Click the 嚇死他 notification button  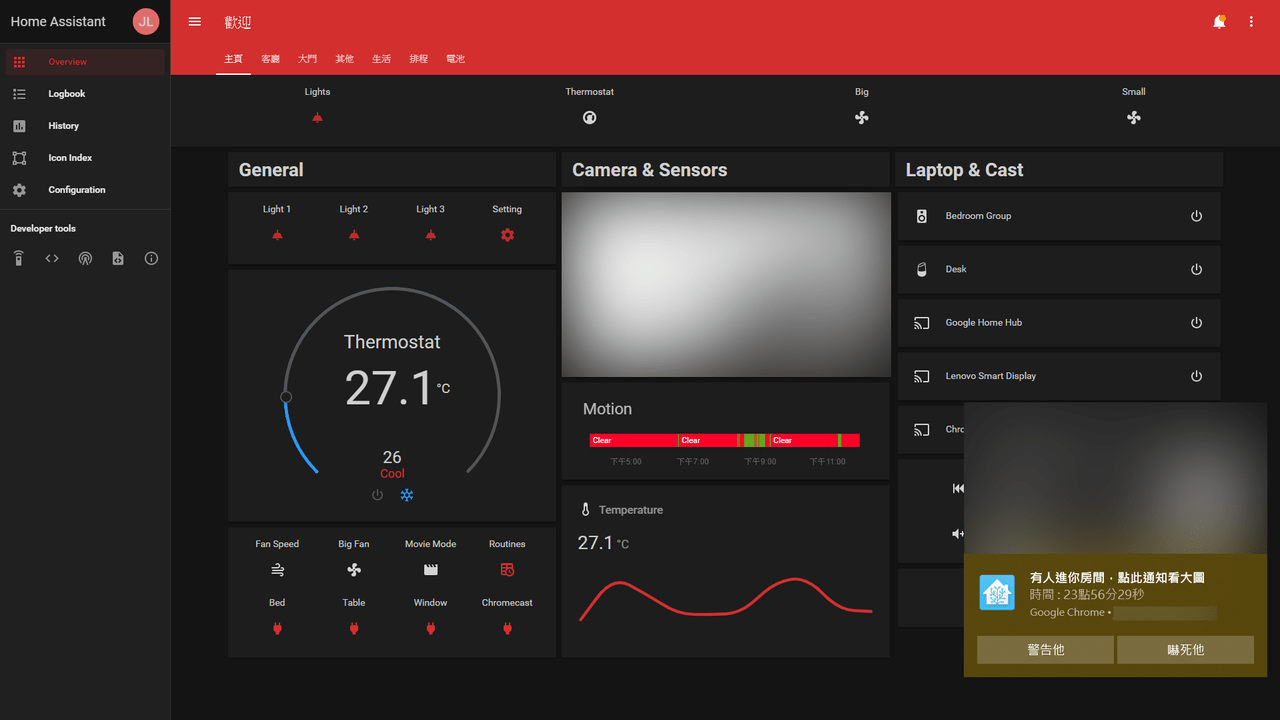coord(1185,650)
